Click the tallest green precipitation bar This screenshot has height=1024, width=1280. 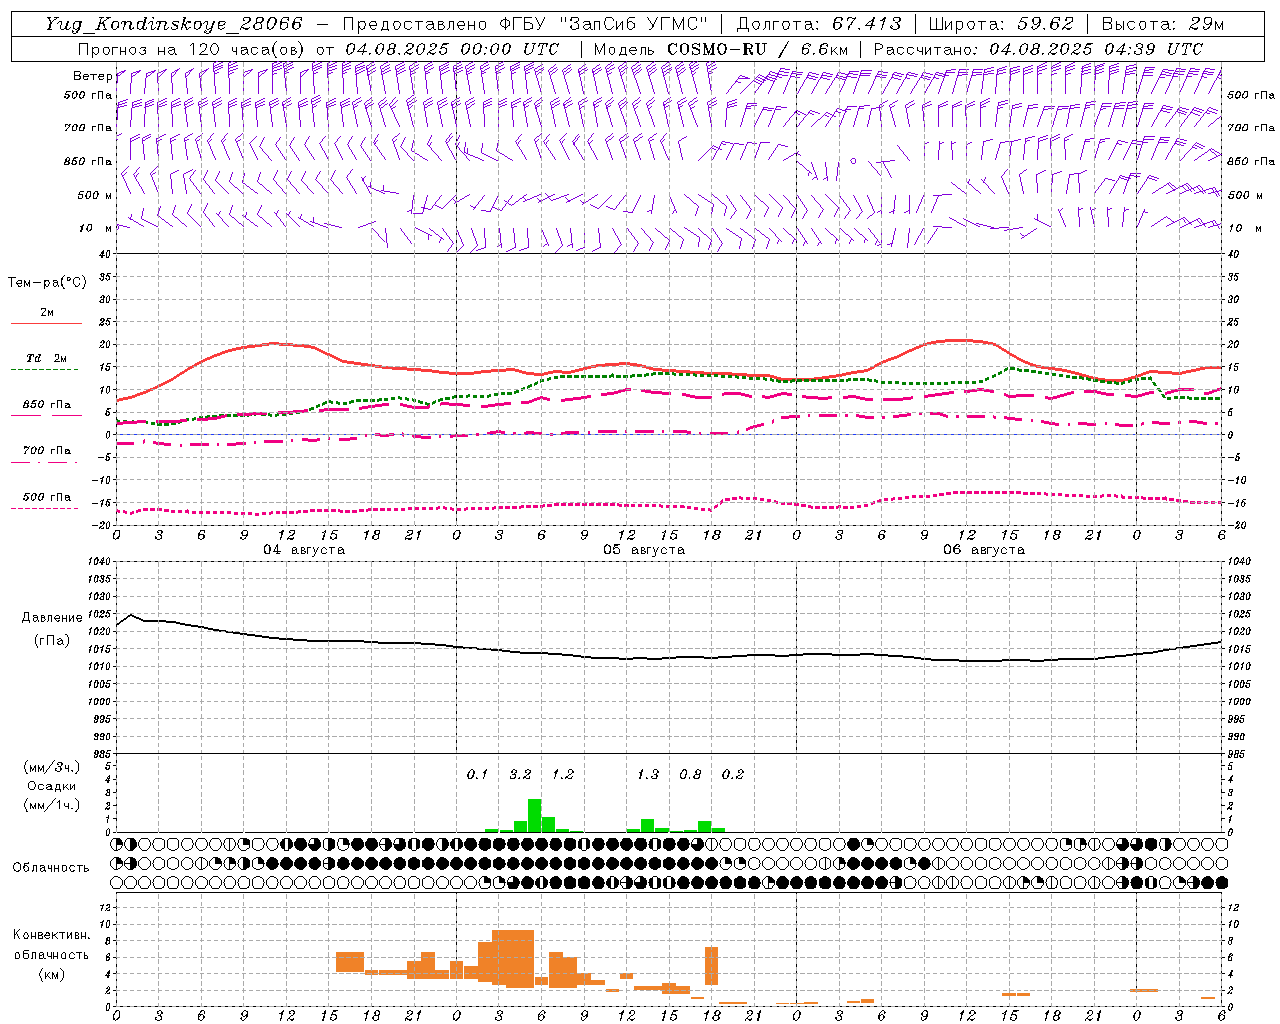pos(535,815)
